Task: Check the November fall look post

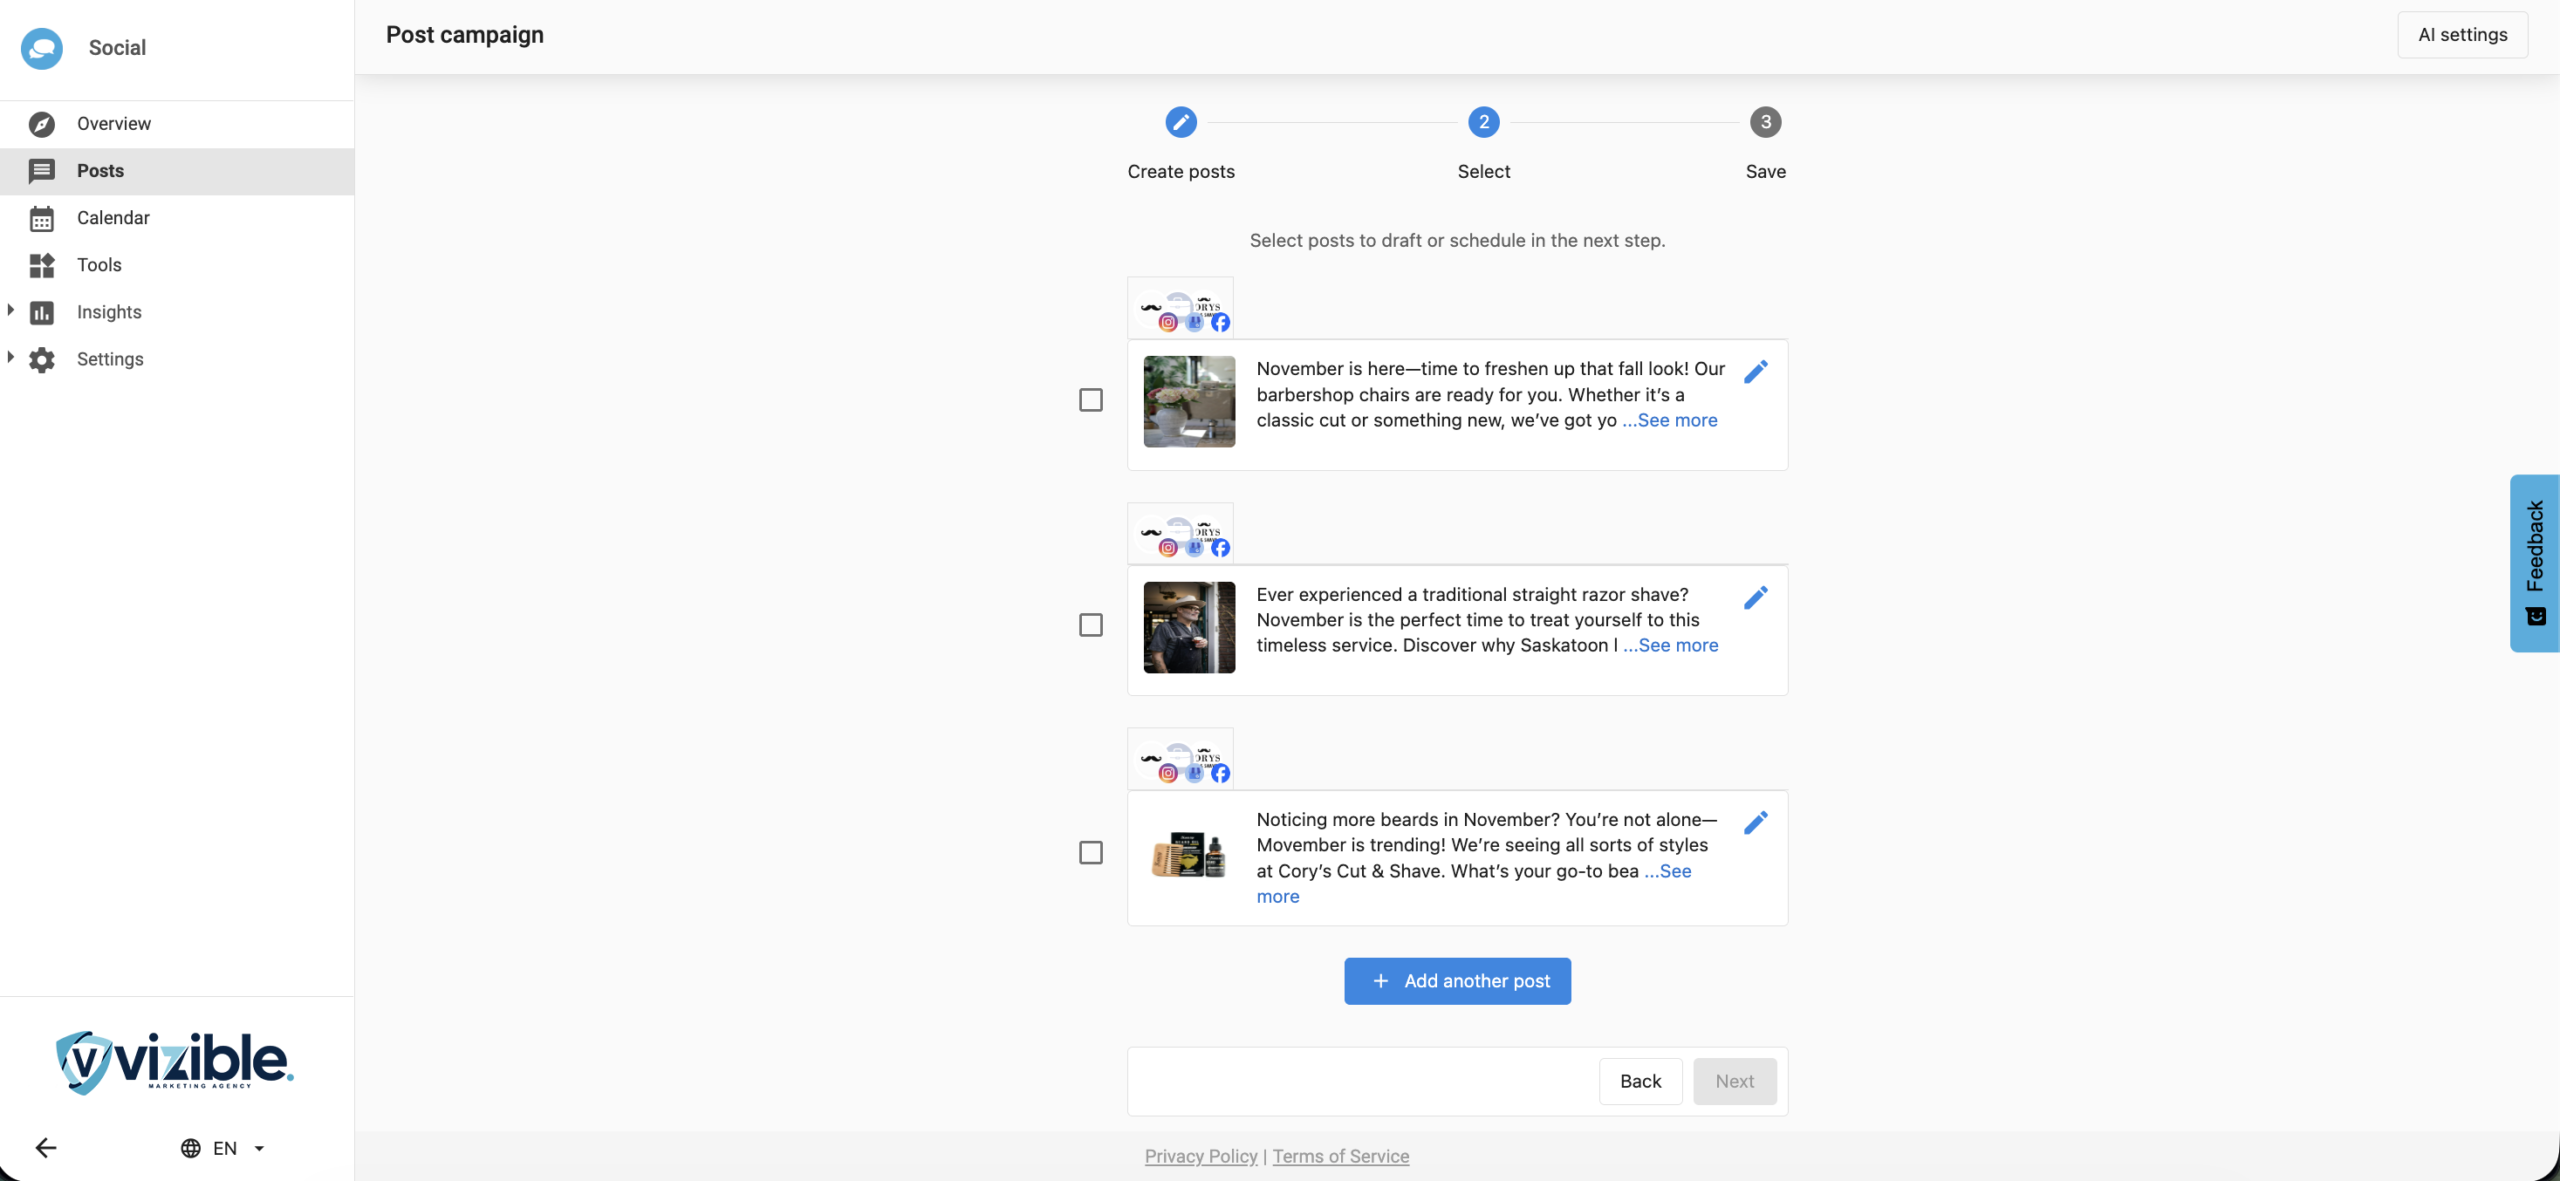Action: [x=1090, y=400]
